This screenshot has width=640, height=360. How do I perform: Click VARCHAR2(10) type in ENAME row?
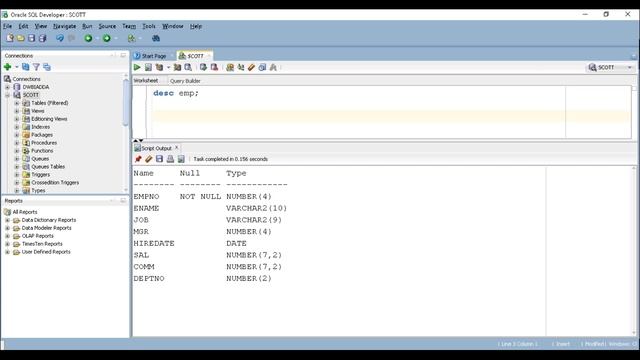256,208
